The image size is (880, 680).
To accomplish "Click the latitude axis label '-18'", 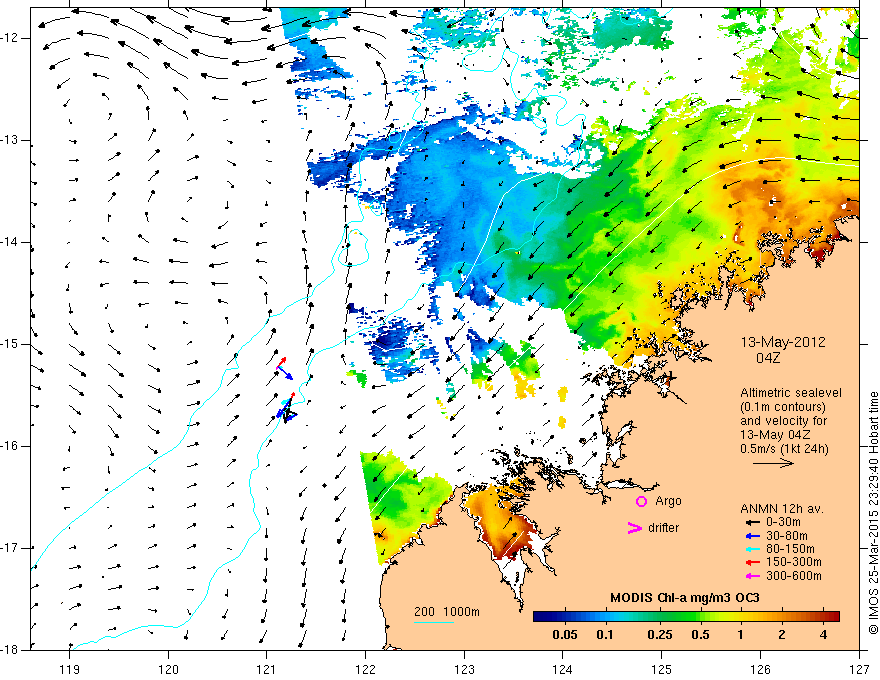I will [11, 650].
